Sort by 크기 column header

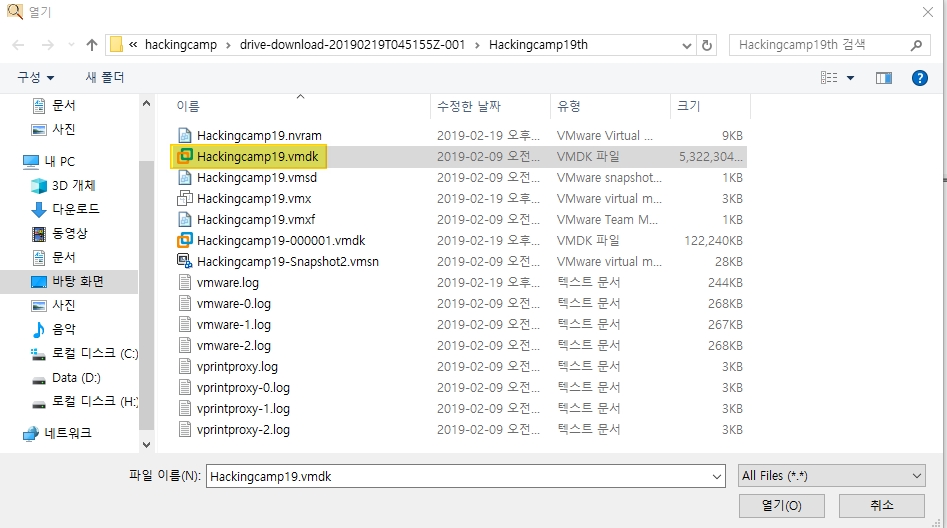(x=689, y=106)
